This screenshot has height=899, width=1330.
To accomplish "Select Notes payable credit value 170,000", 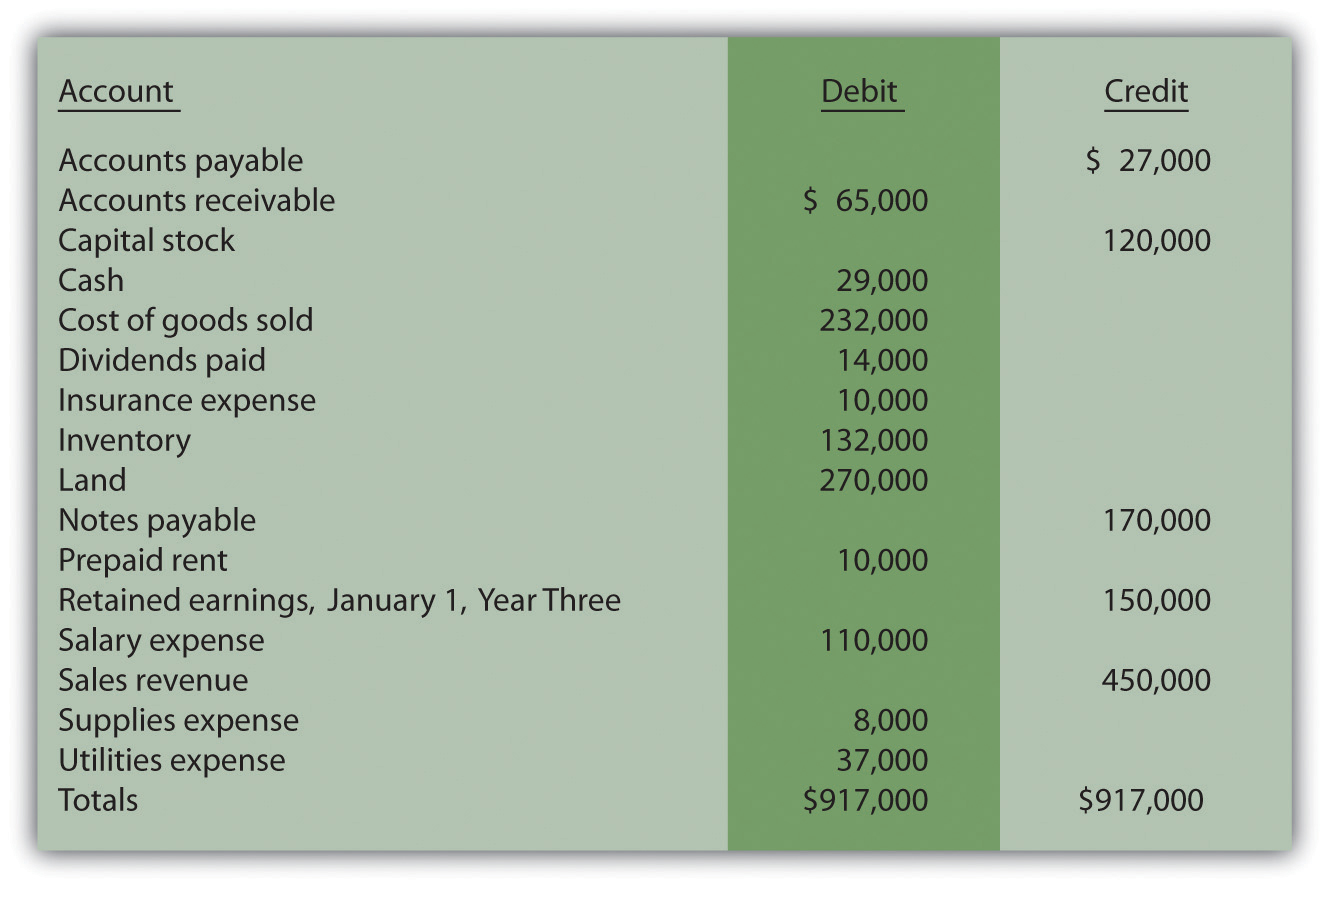I will click(1156, 520).
